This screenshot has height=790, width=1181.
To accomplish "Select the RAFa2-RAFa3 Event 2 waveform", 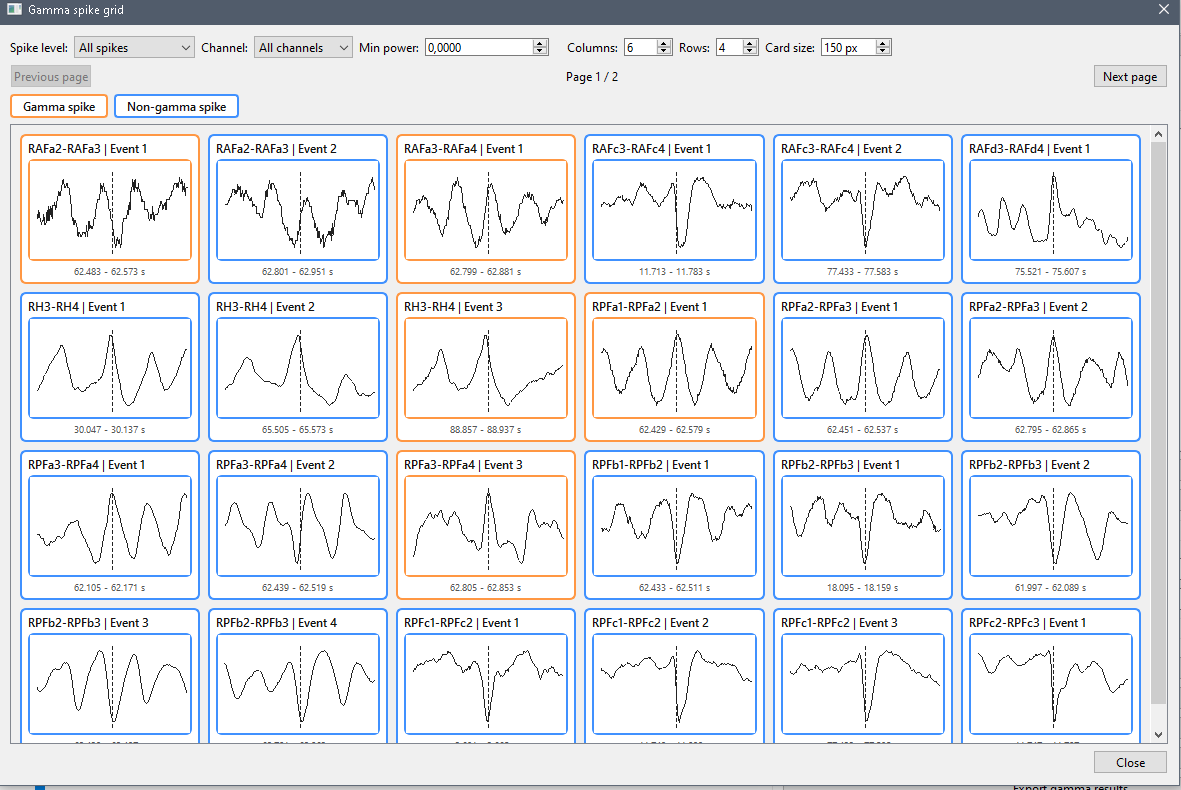I will 298,209.
